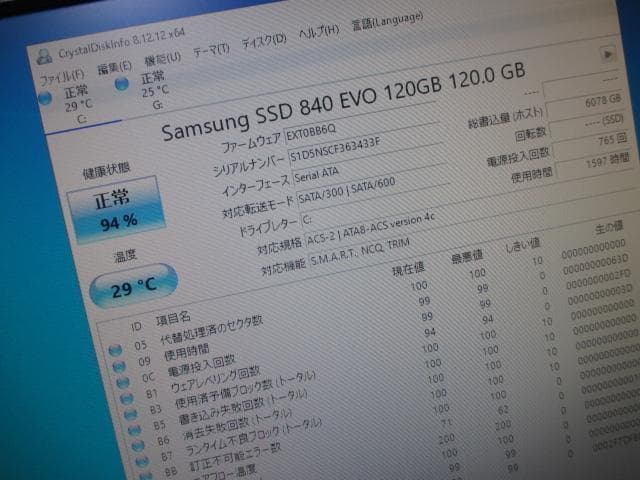Open the 機能(U) menu

click(x=162, y=59)
